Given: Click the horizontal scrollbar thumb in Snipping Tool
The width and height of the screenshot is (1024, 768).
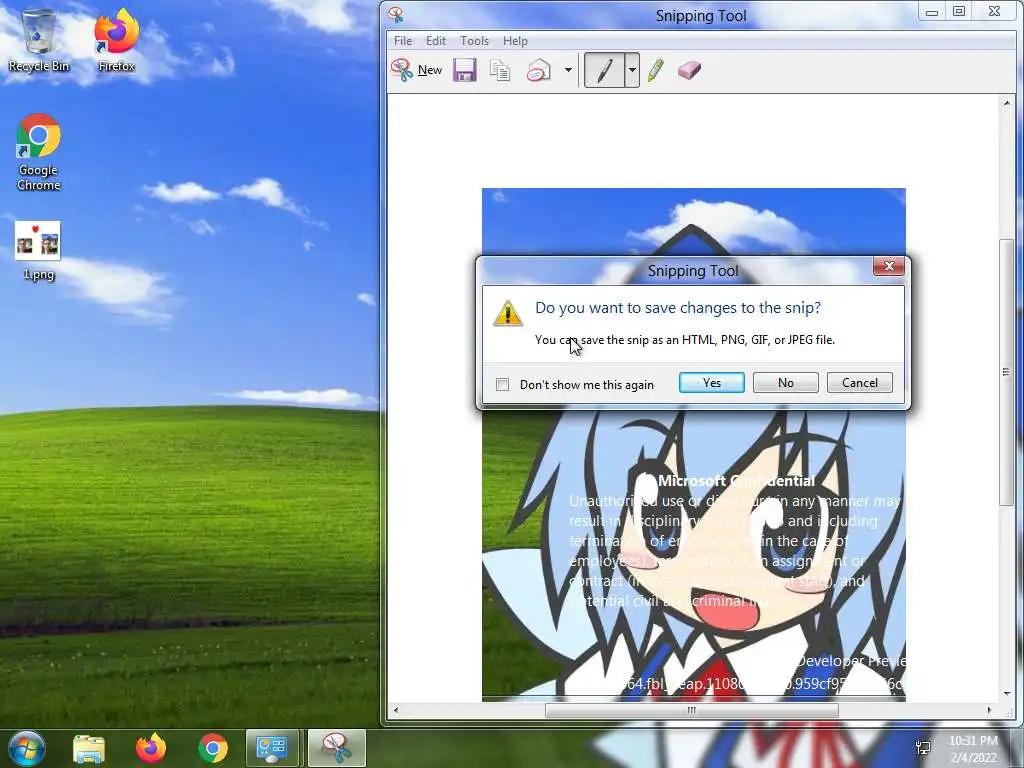Looking at the screenshot, I should 692,711.
